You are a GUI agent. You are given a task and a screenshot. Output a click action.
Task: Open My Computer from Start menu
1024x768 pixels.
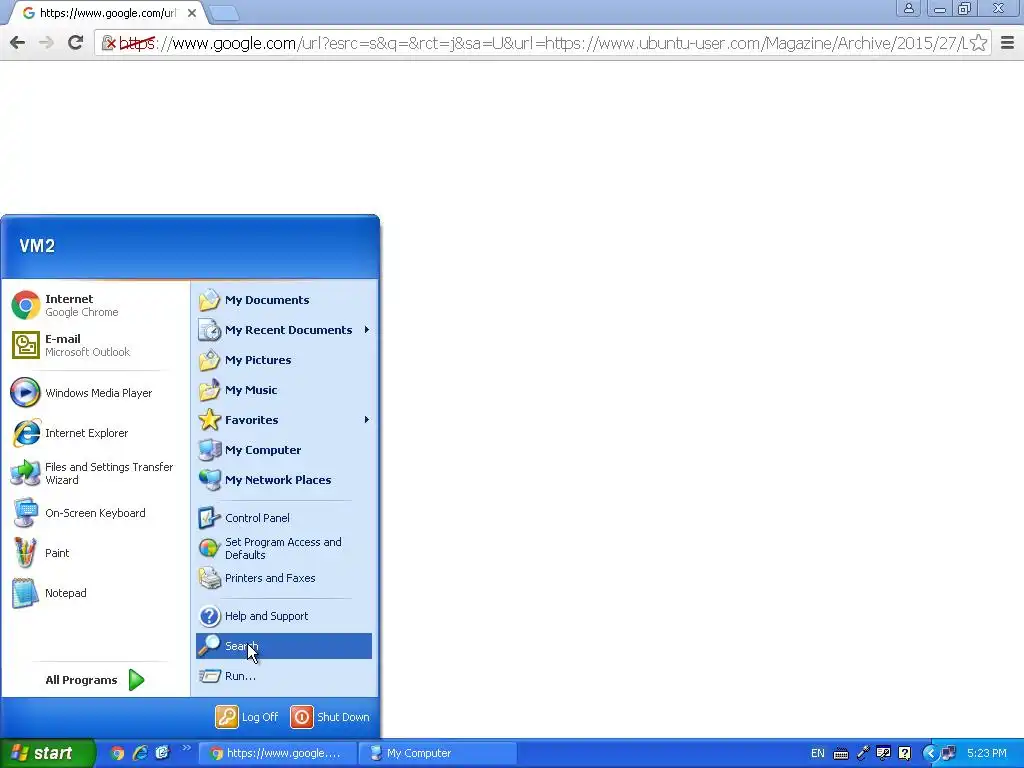click(284, 450)
